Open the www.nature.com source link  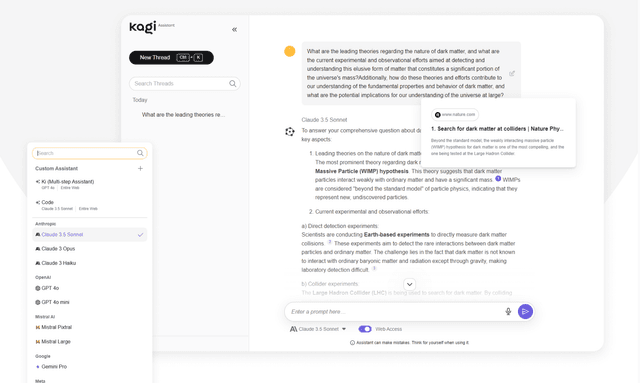pyautogui.click(x=455, y=115)
